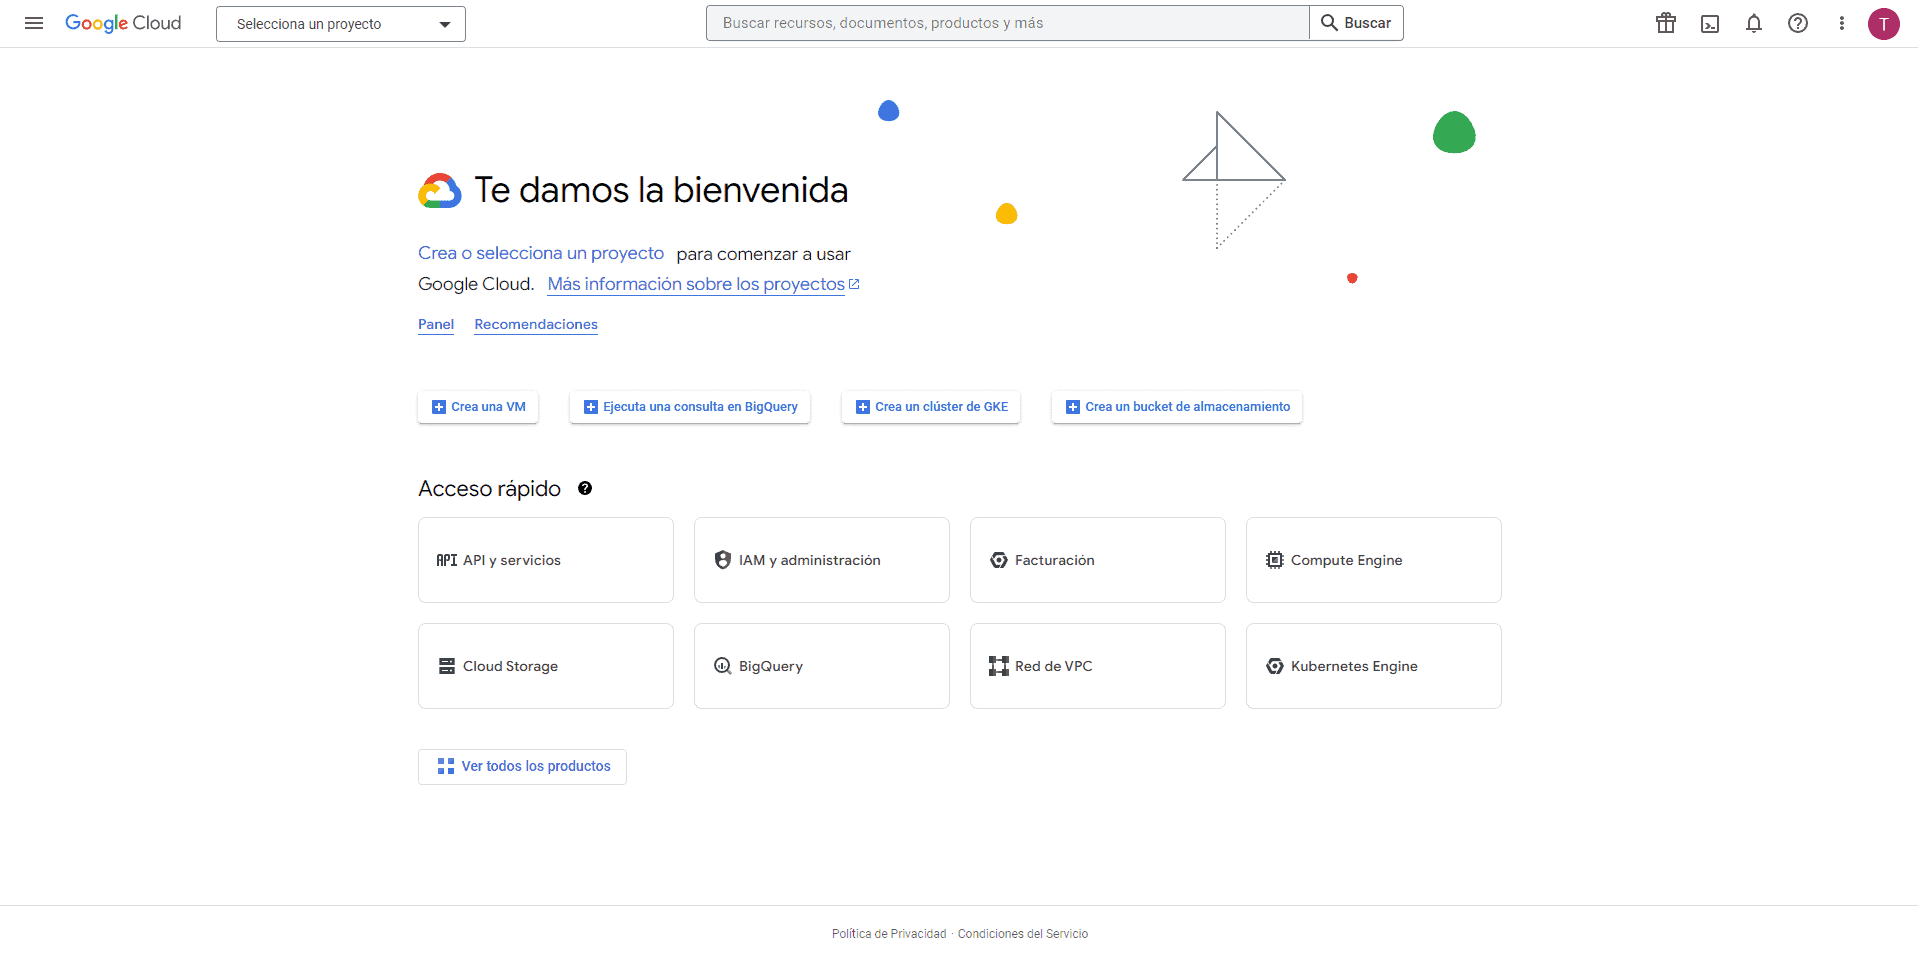This screenshot has height=959, width=1918.
Task: Open the Facturación quick access card
Action: coord(1098,560)
